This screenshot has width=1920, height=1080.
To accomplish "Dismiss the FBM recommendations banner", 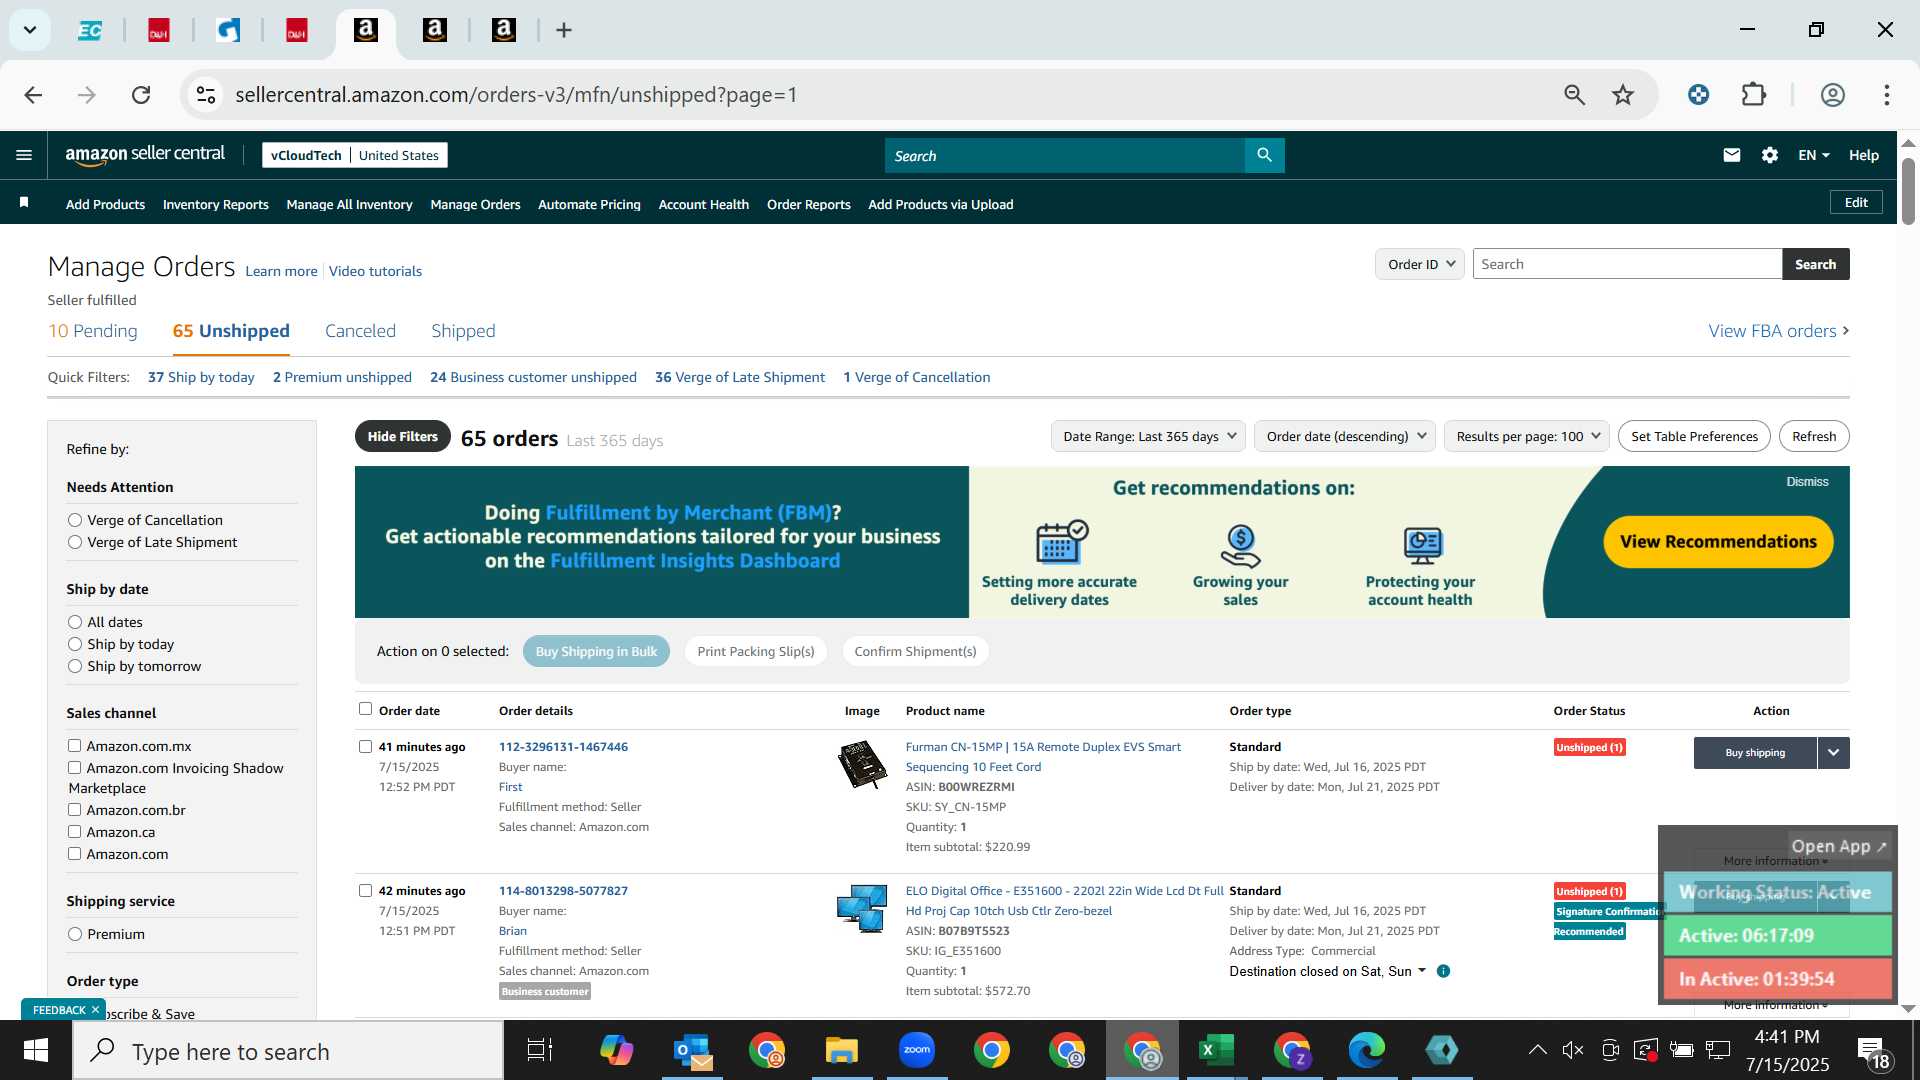I will coord(1807,482).
